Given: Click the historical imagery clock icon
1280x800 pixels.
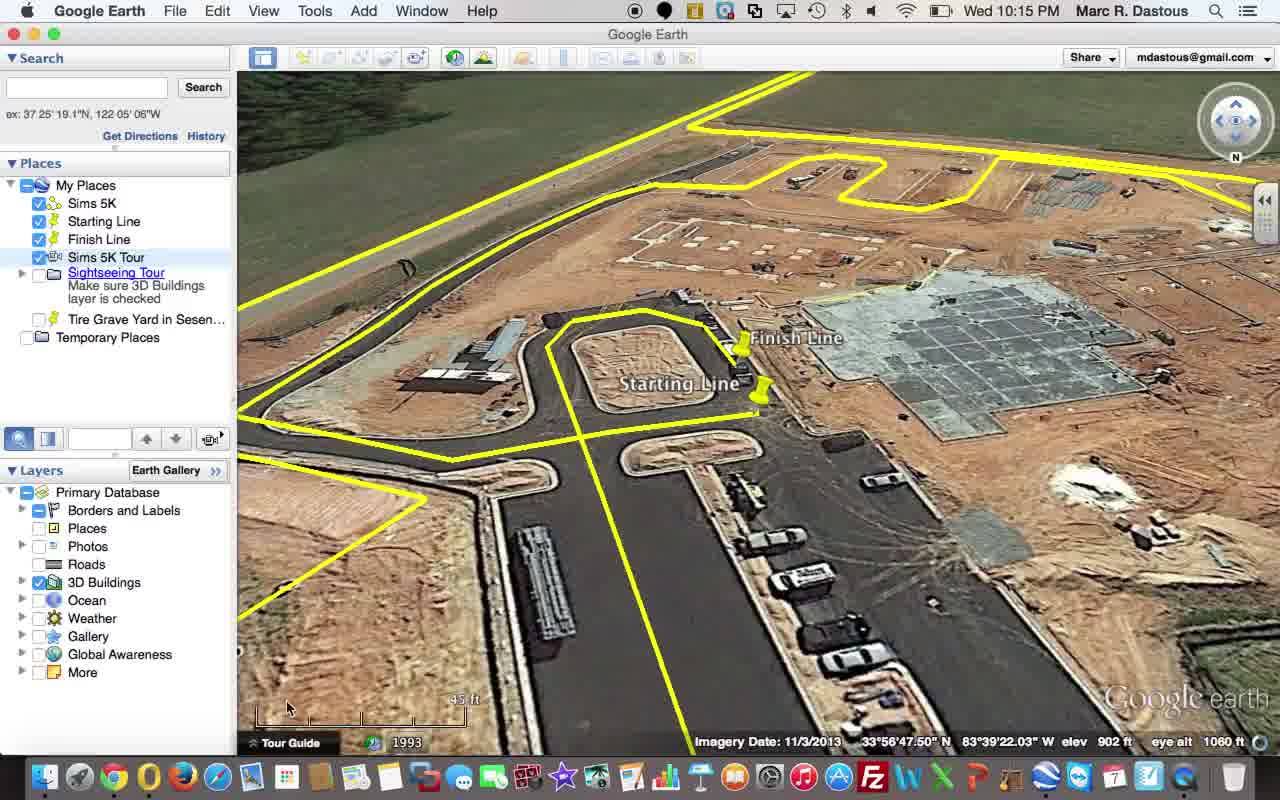Looking at the screenshot, I should click(455, 58).
